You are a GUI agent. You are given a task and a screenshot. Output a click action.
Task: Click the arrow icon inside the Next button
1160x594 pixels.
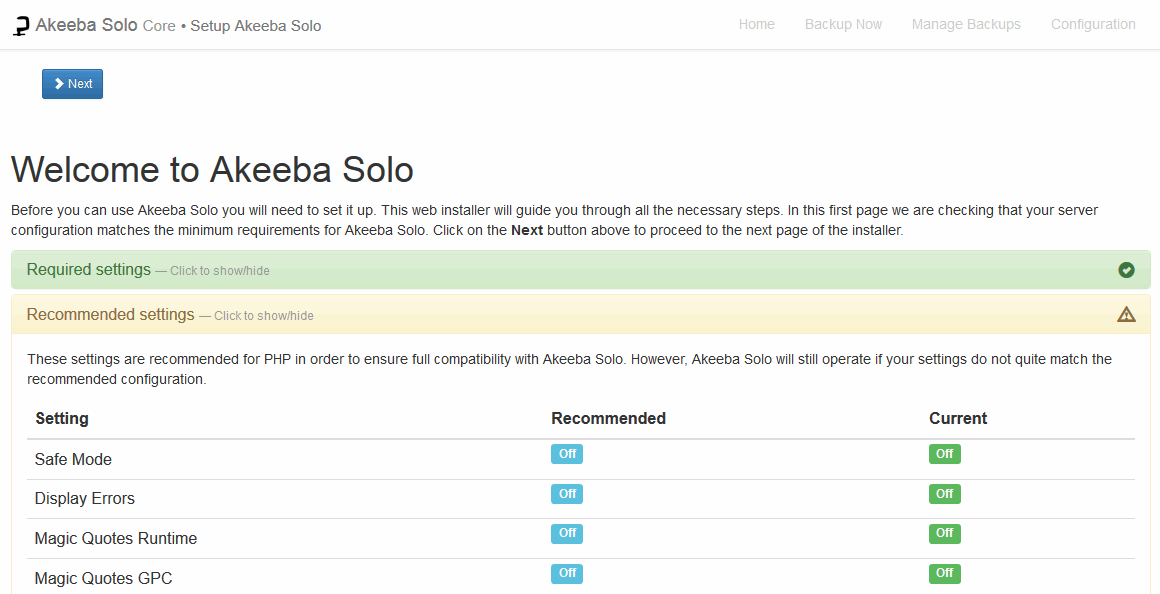(x=59, y=84)
